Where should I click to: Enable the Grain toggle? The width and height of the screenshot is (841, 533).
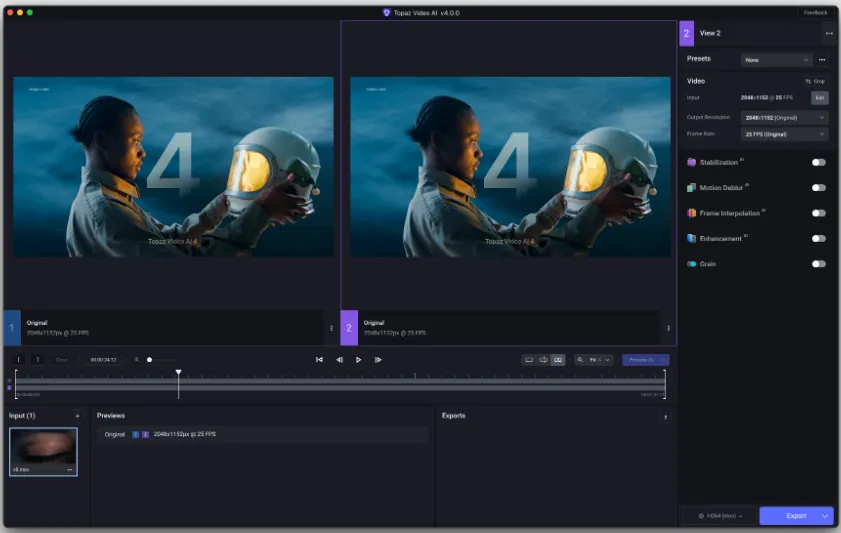(818, 264)
